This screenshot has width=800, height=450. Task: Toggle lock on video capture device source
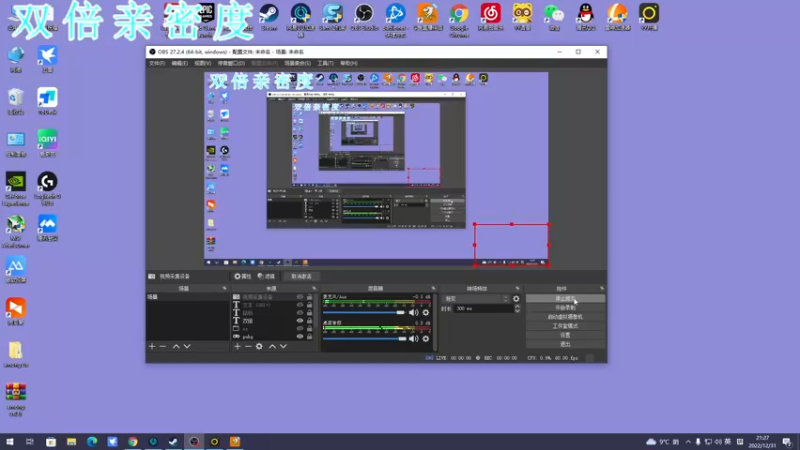pos(309,297)
